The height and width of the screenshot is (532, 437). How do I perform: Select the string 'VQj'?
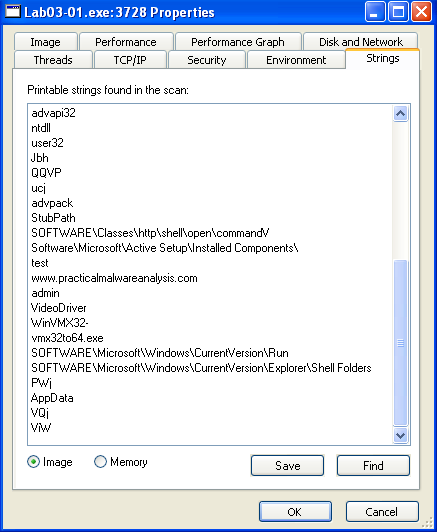[x=40, y=413]
